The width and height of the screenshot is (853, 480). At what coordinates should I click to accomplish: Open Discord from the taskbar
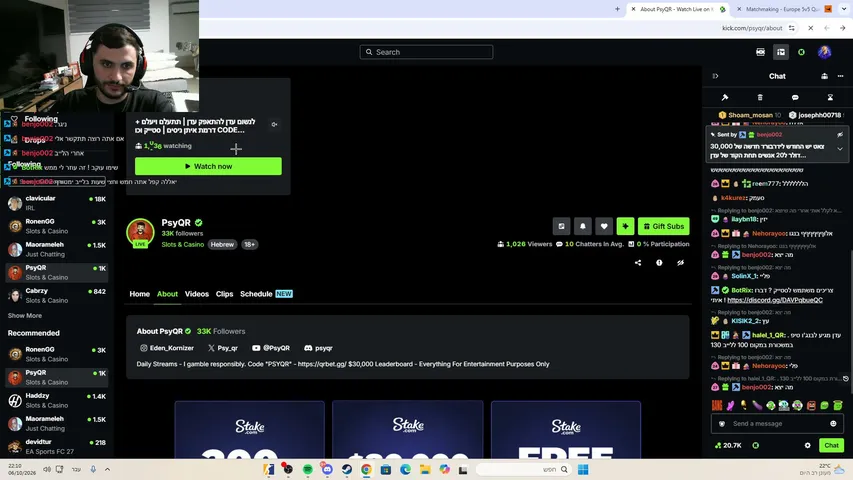327,469
